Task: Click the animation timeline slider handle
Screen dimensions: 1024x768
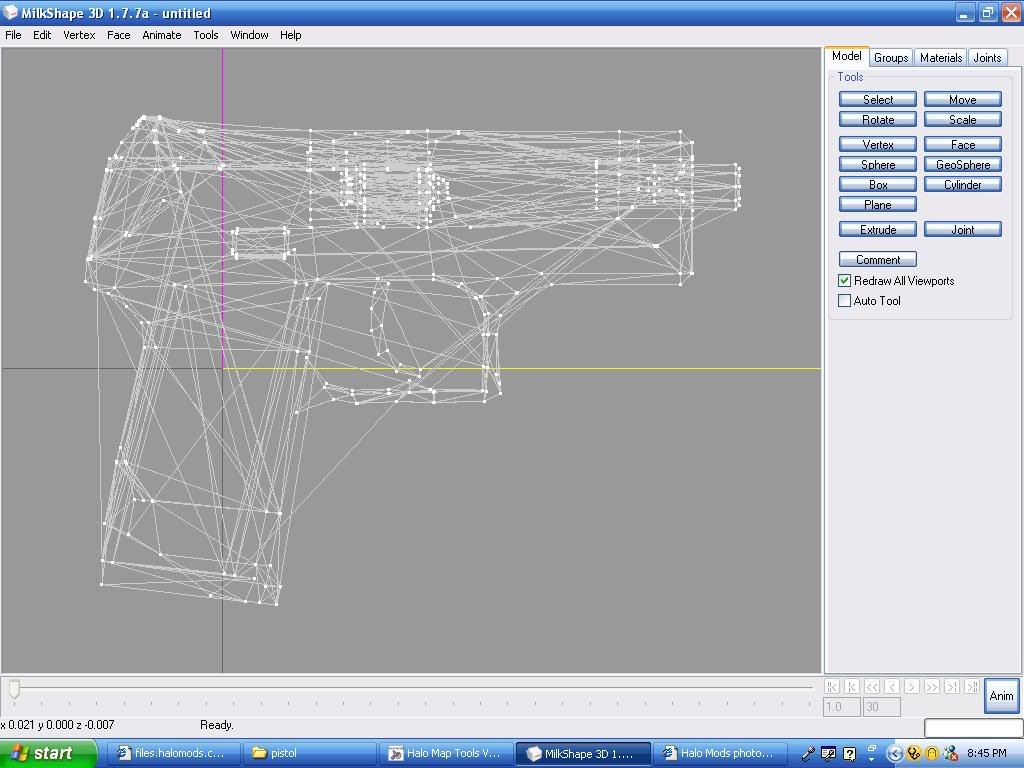Action: click(x=14, y=688)
